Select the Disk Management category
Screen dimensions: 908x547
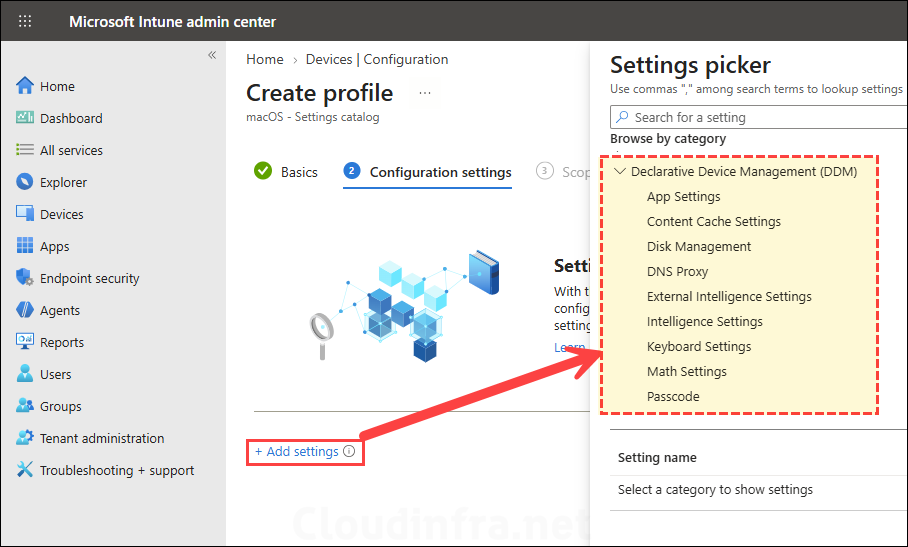tap(698, 247)
